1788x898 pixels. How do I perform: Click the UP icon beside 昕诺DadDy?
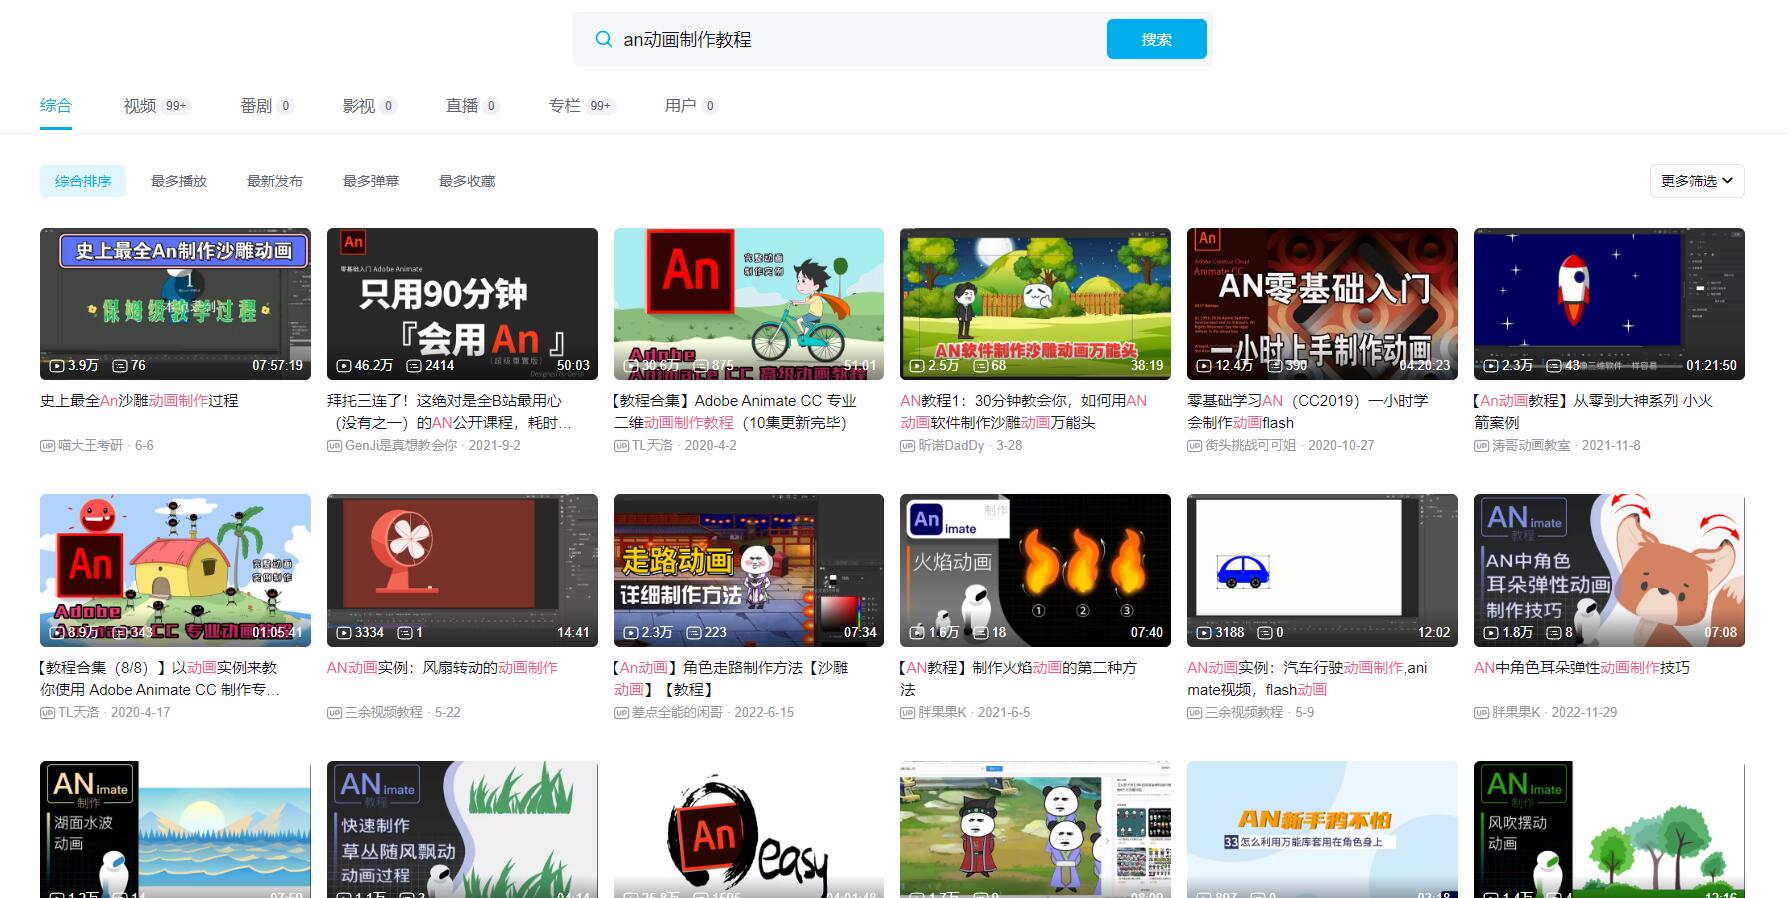(x=907, y=445)
